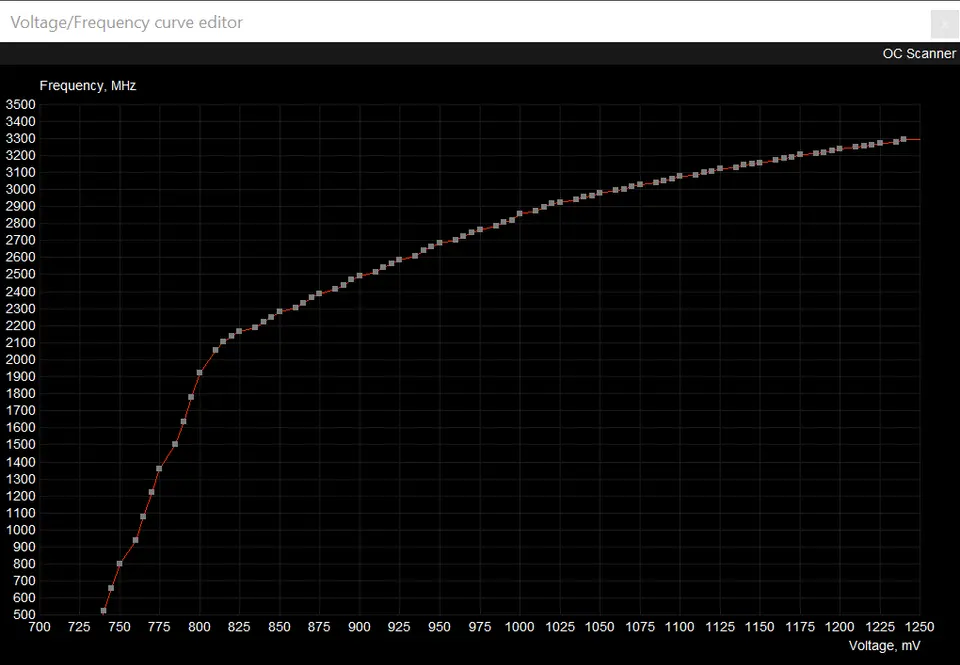Select the curve point at 825 mV voltage

(239, 331)
